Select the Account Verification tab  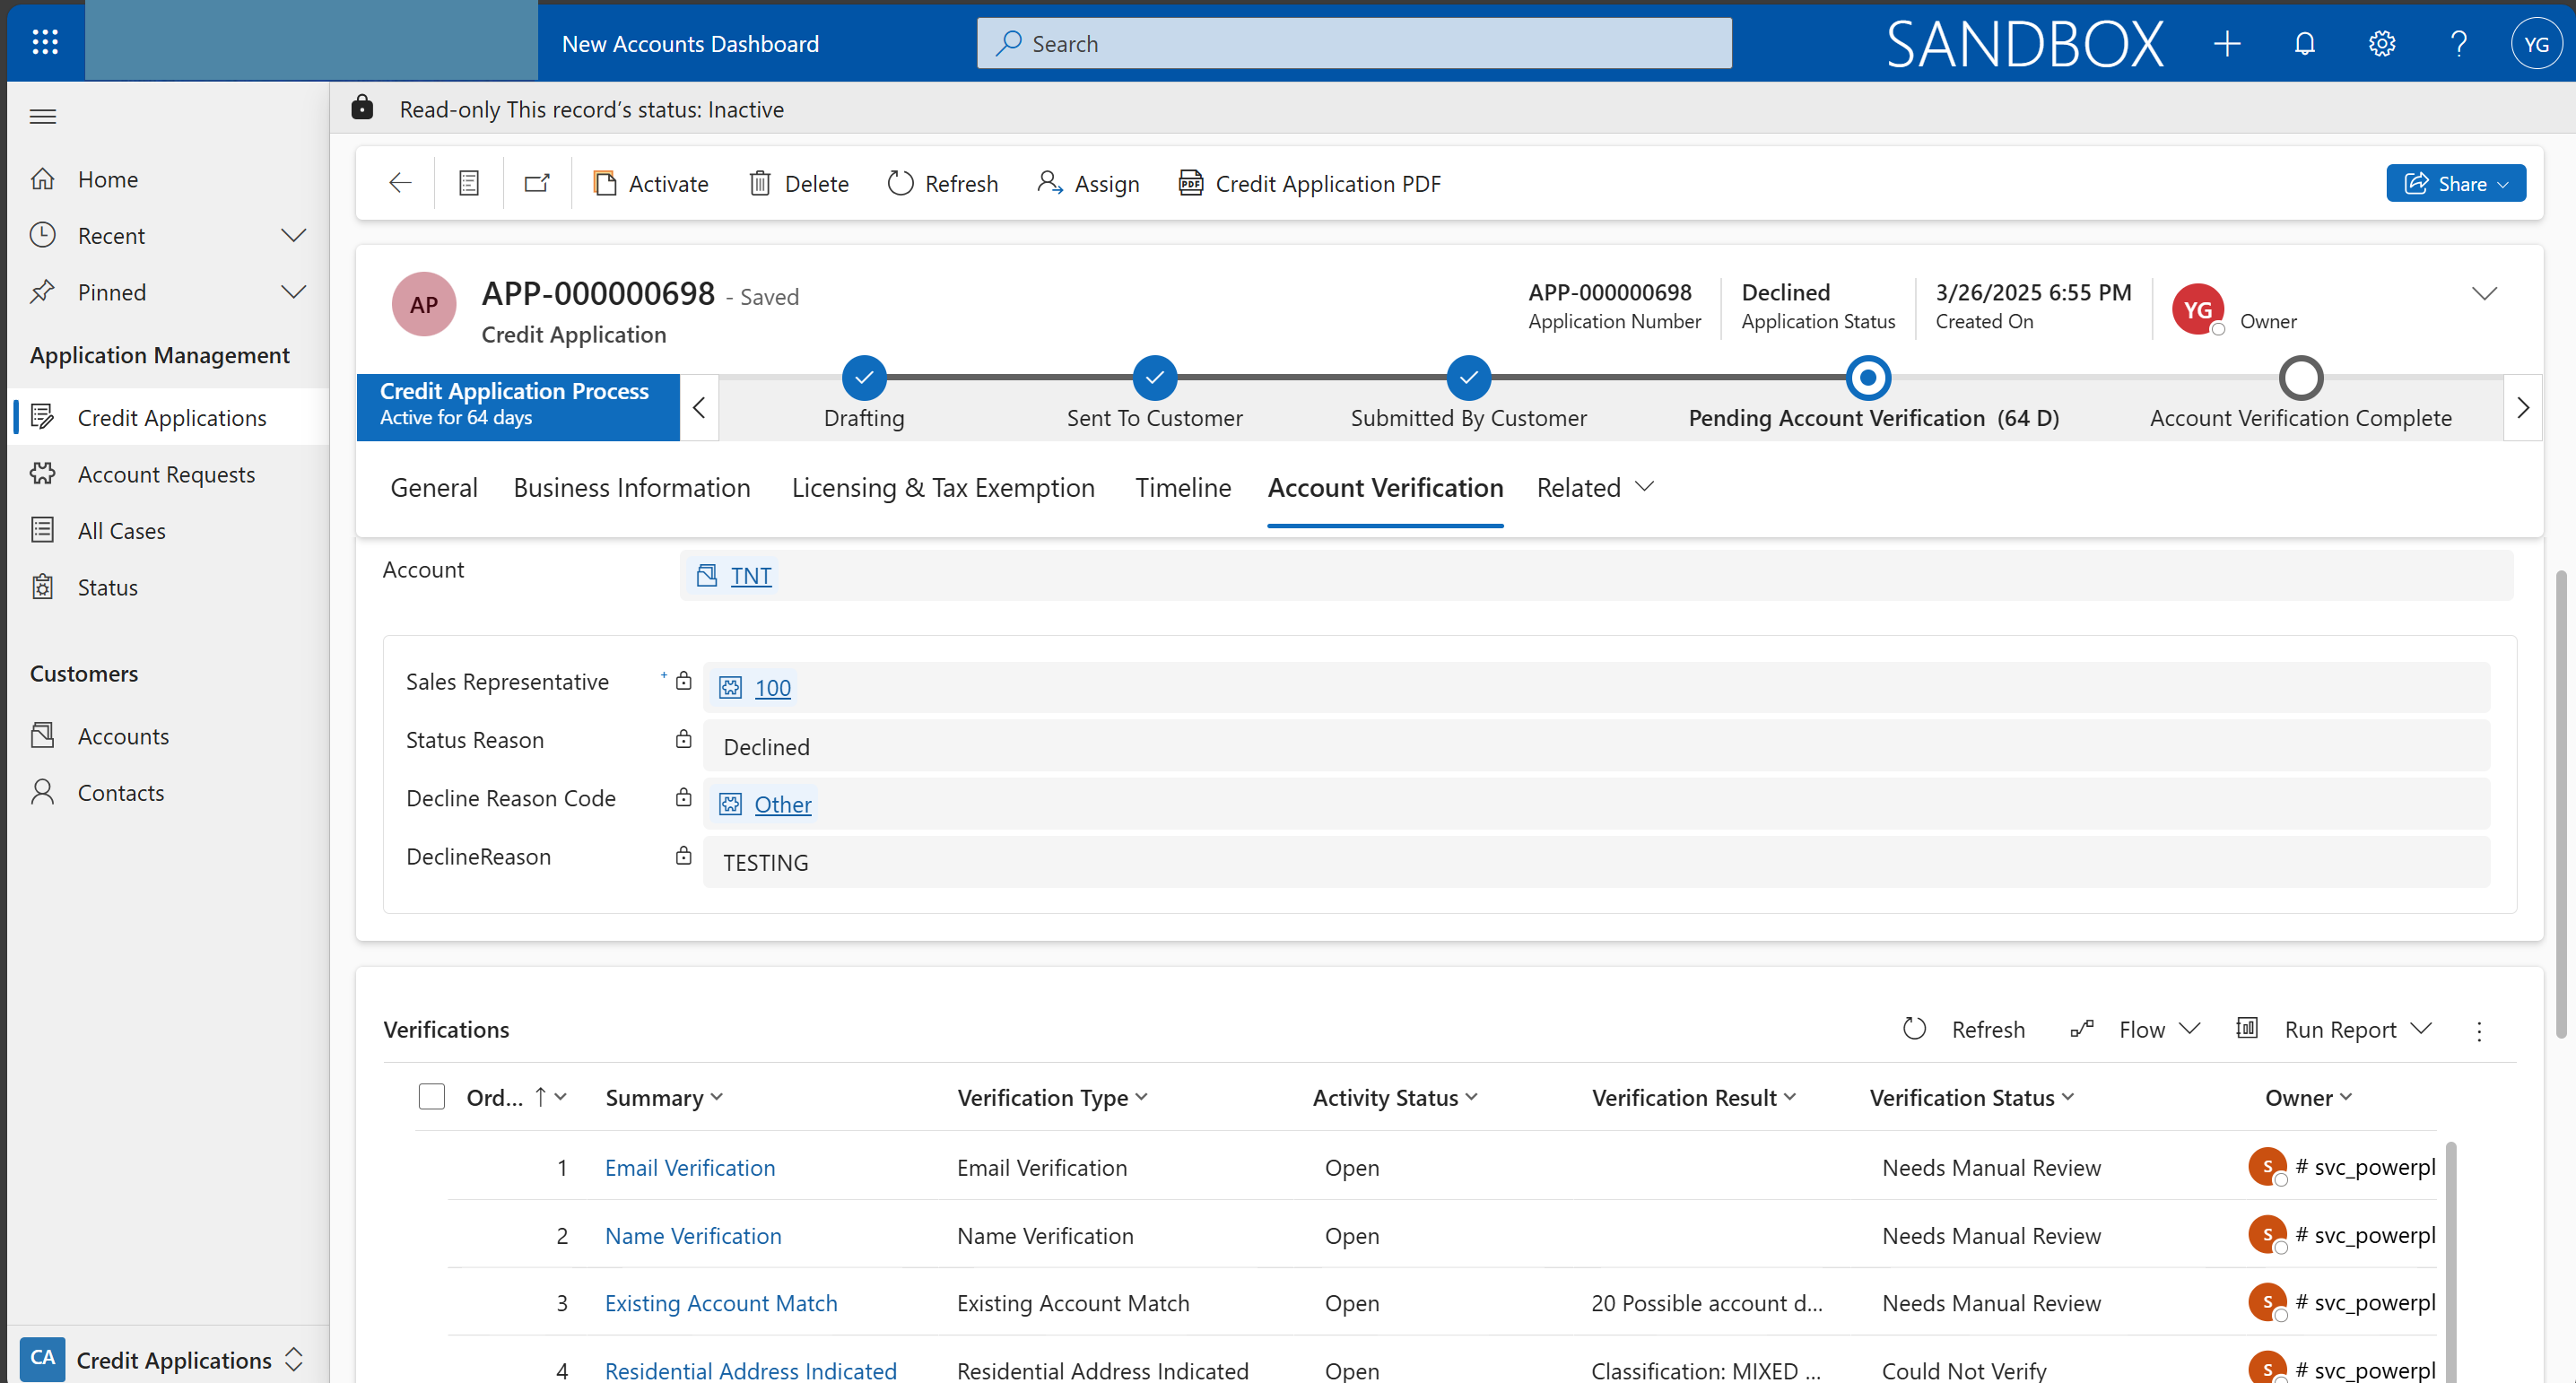pyautogui.click(x=1385, y=488)
